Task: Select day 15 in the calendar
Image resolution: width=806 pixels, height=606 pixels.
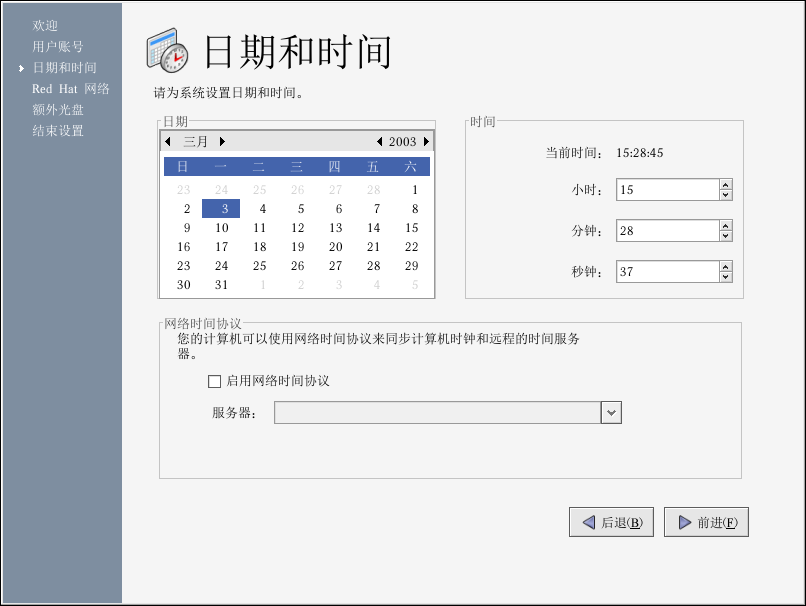Action: point(412,228)
